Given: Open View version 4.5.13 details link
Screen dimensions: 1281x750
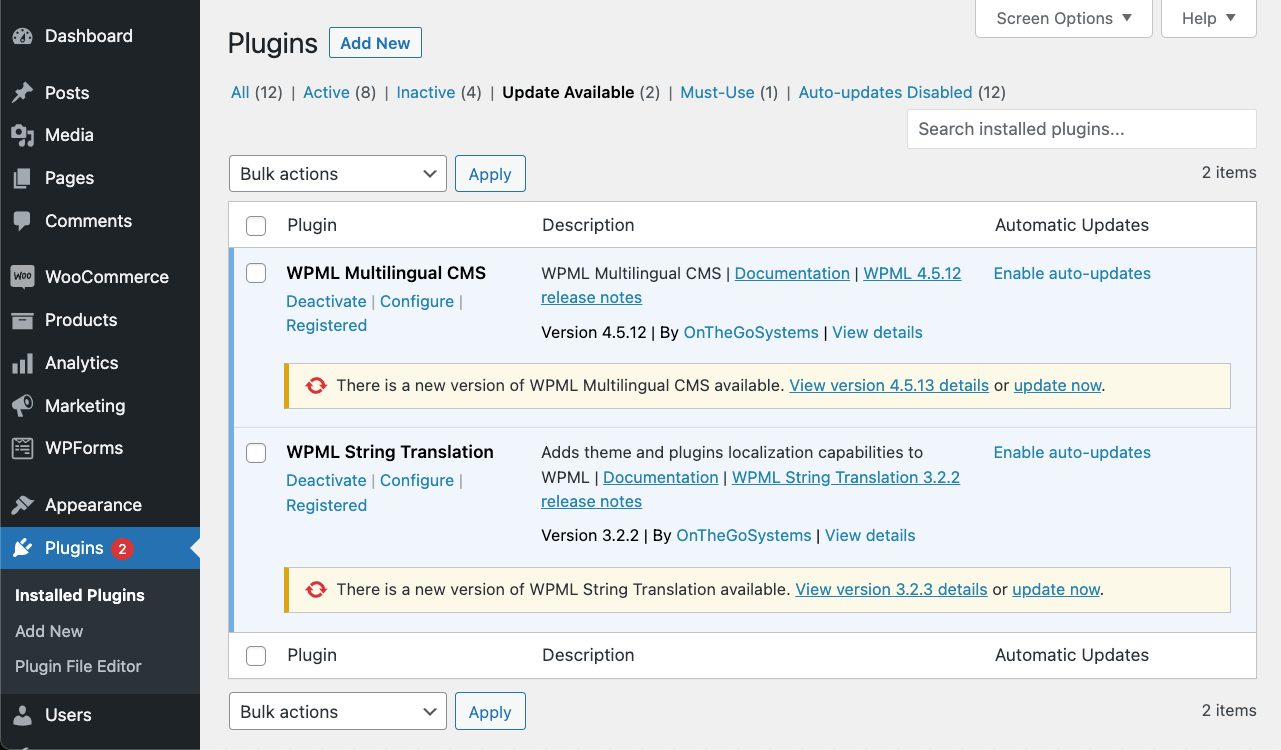Looking at the screenshot, I should tap(889, 385).
